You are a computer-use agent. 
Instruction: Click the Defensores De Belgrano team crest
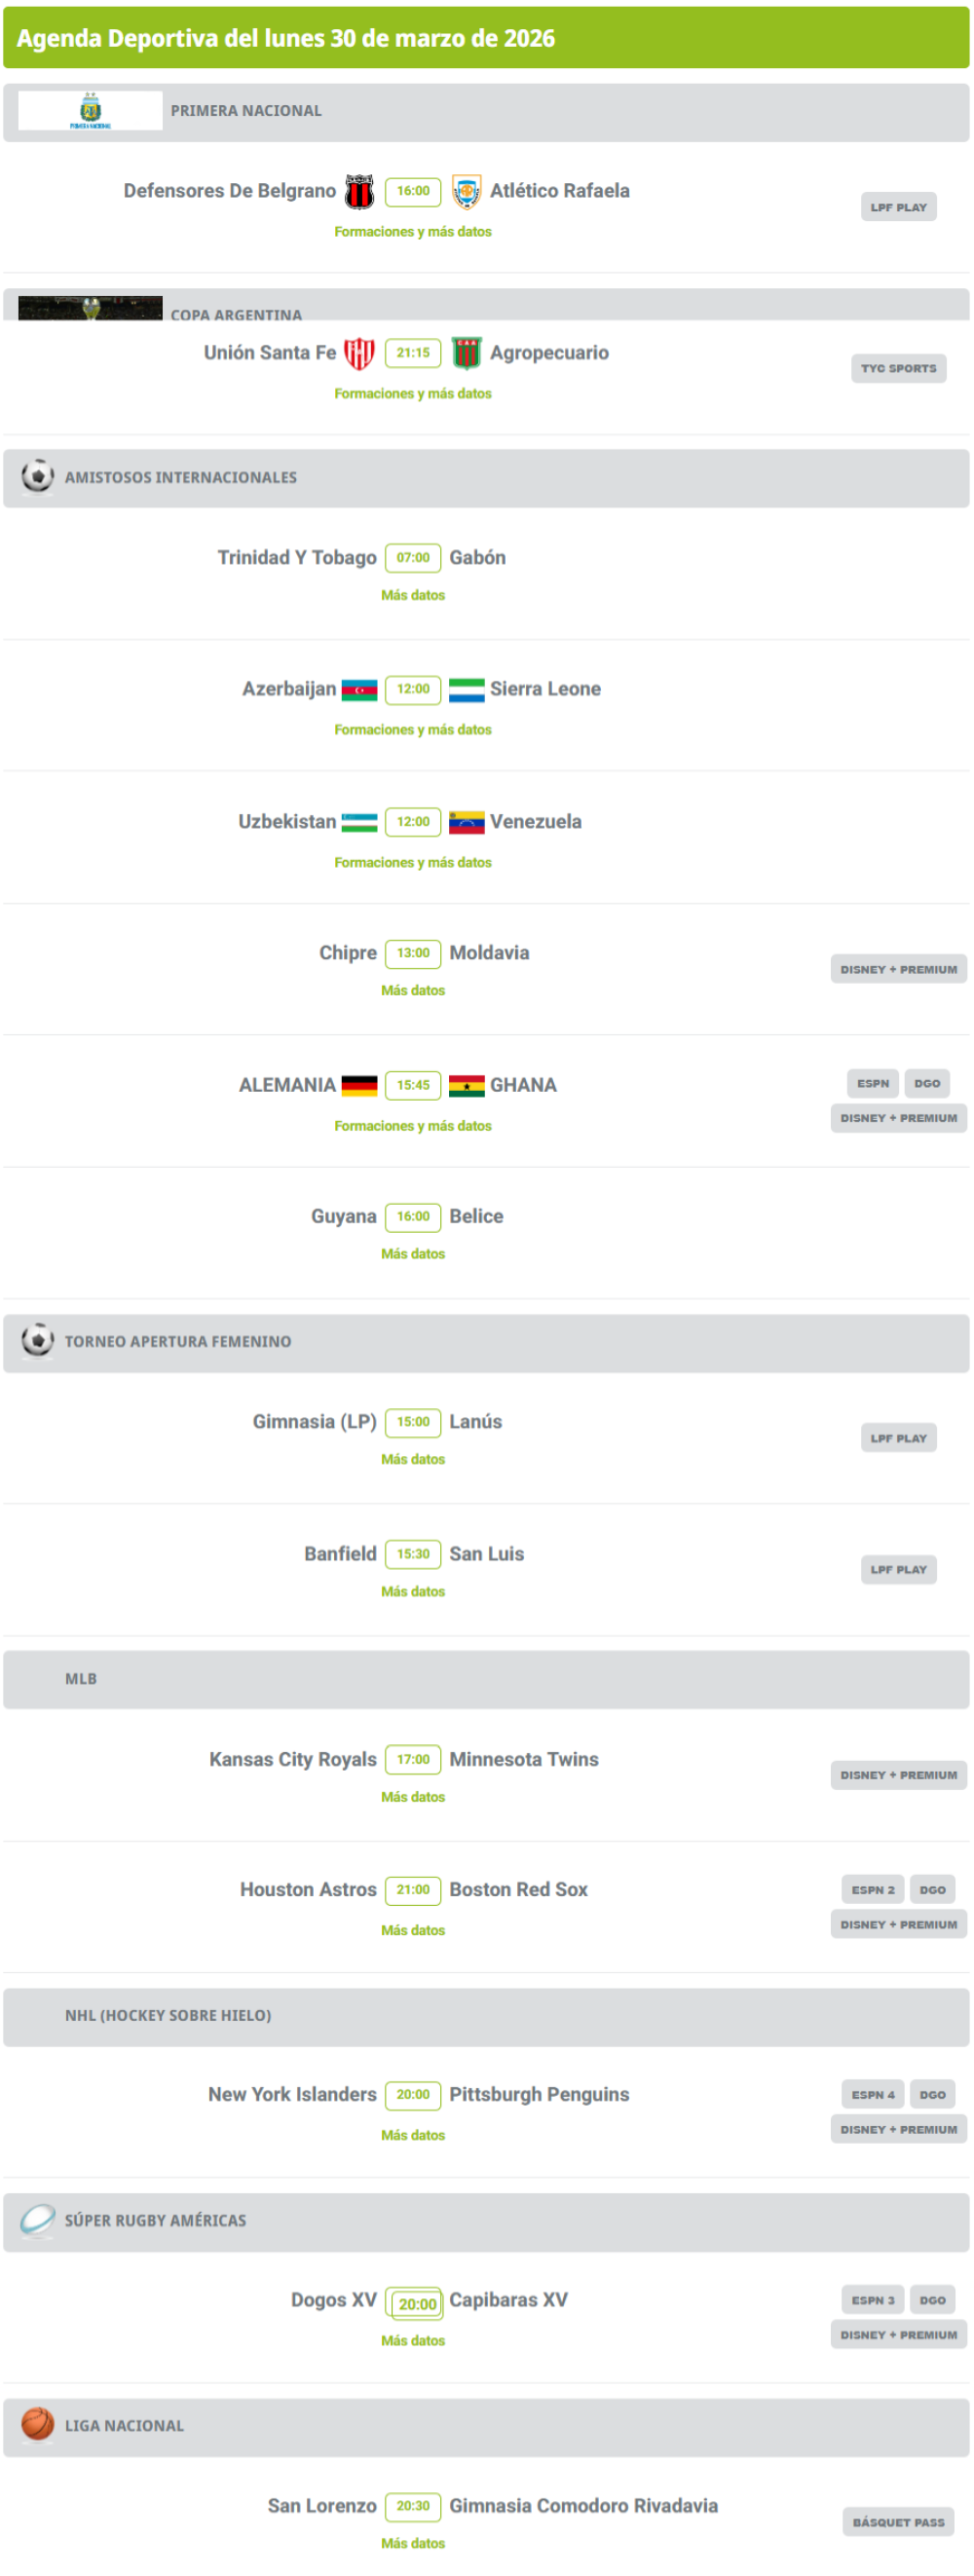coord(359,191)
